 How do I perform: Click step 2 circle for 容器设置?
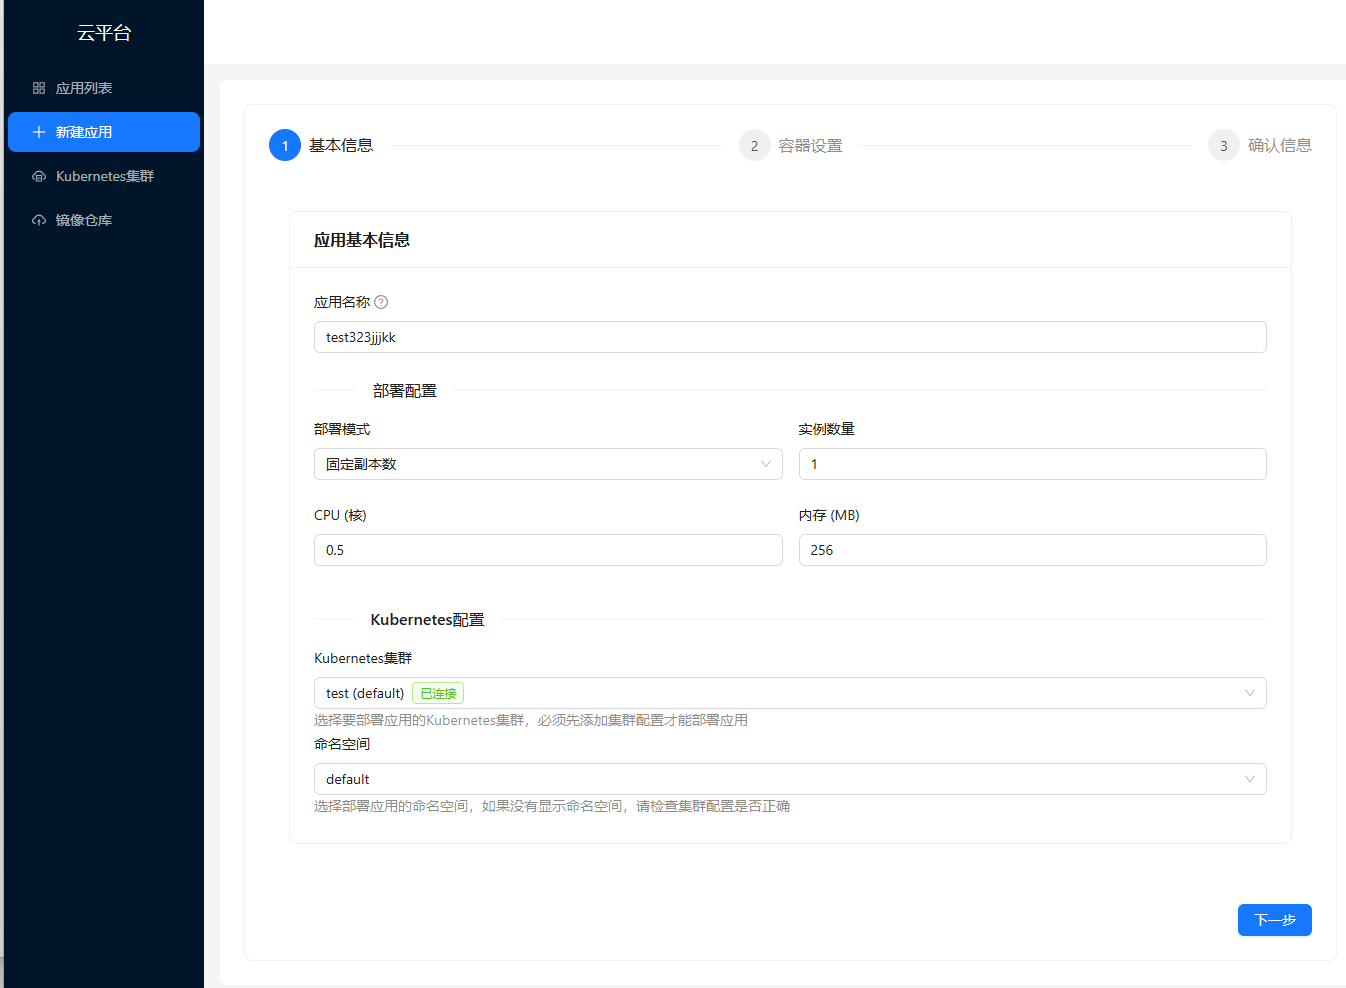[x=755, y=145]
